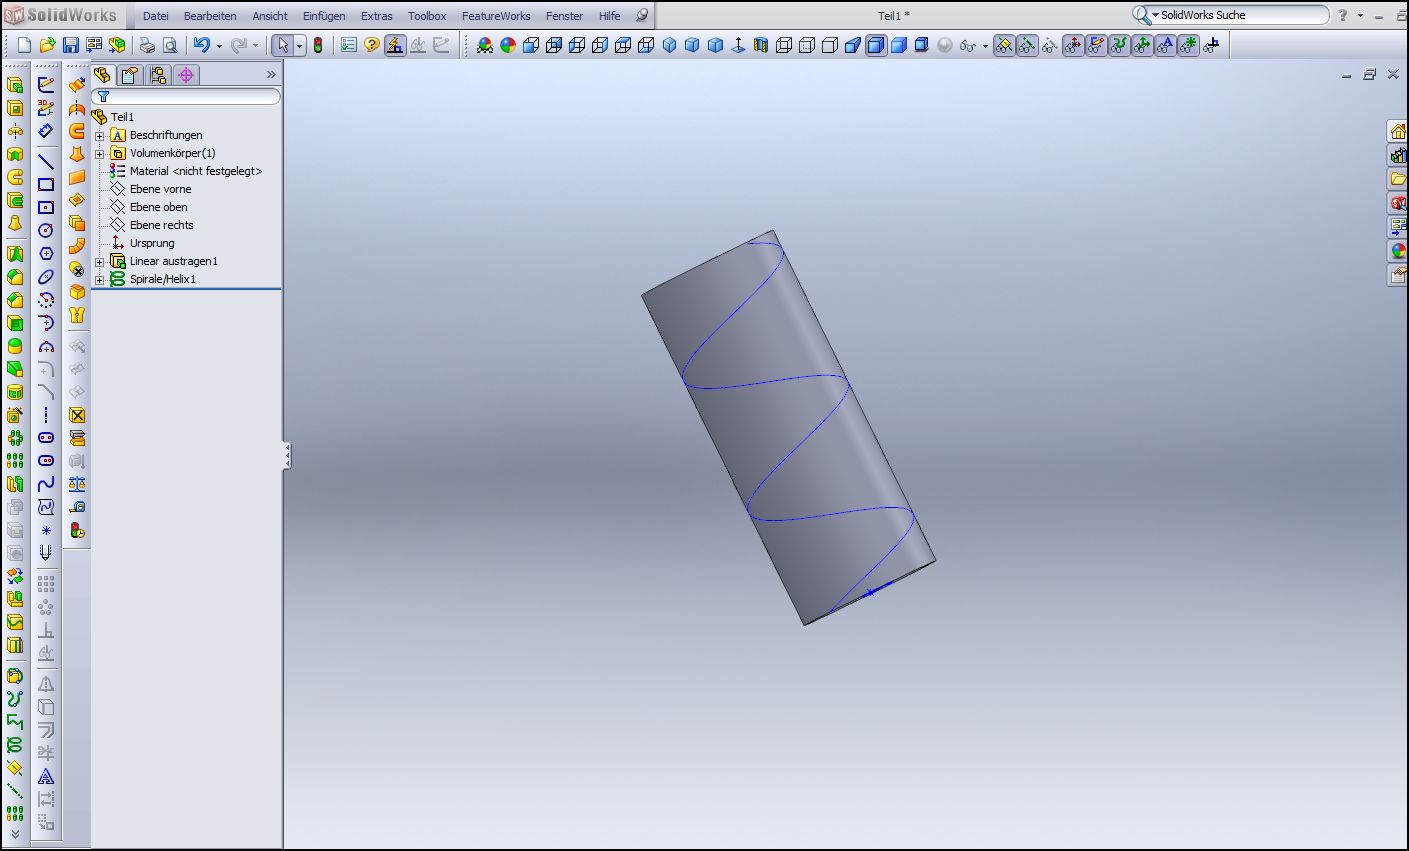
Task: Click the traffic light rebuild icon
Action: 318,45
